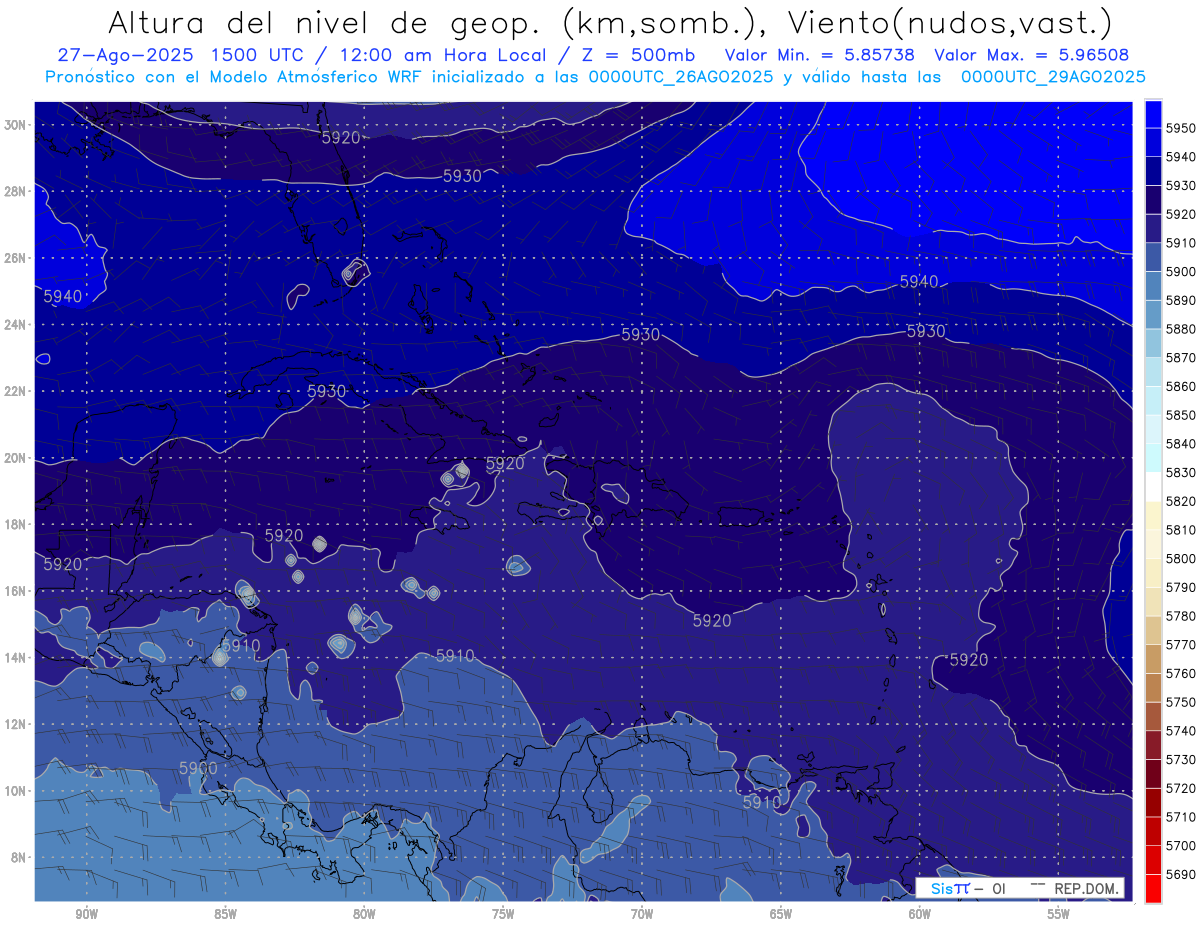Click the 16N latitude axis label
This screenshot has width=1200, height=927.
pyautogui.click(x=17, y=591)
